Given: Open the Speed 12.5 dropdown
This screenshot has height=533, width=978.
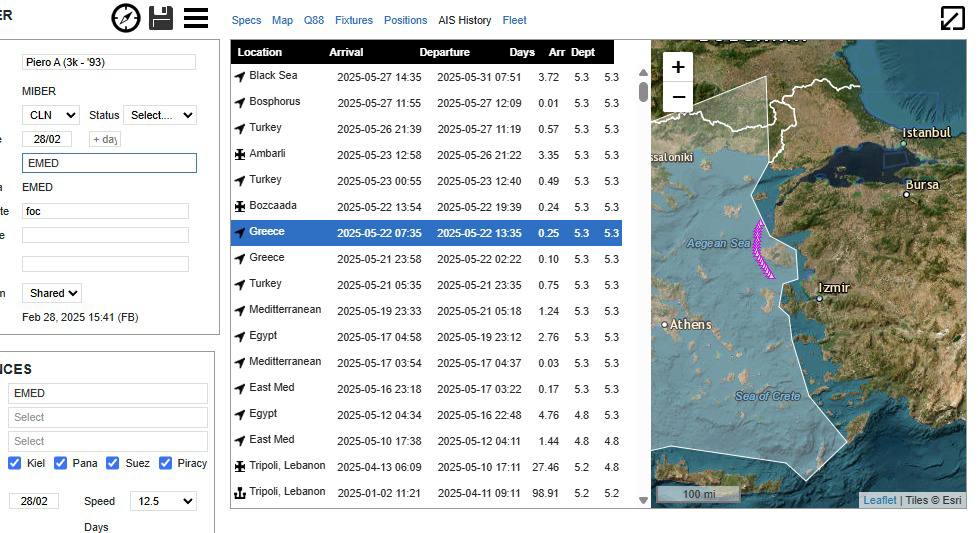Looking at the screenshot, I should [163, 501].
